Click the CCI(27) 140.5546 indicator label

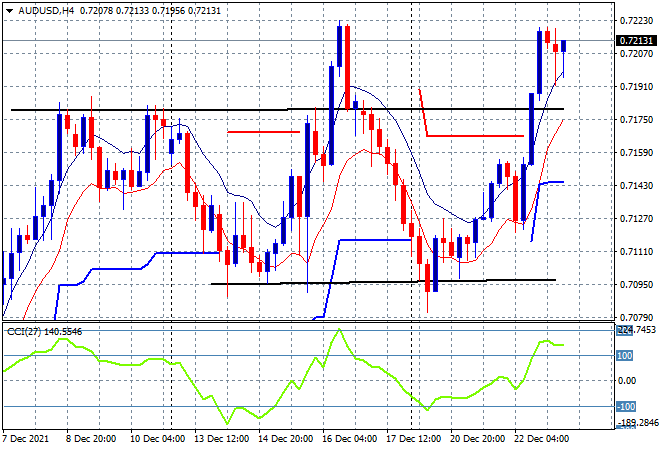45,332
